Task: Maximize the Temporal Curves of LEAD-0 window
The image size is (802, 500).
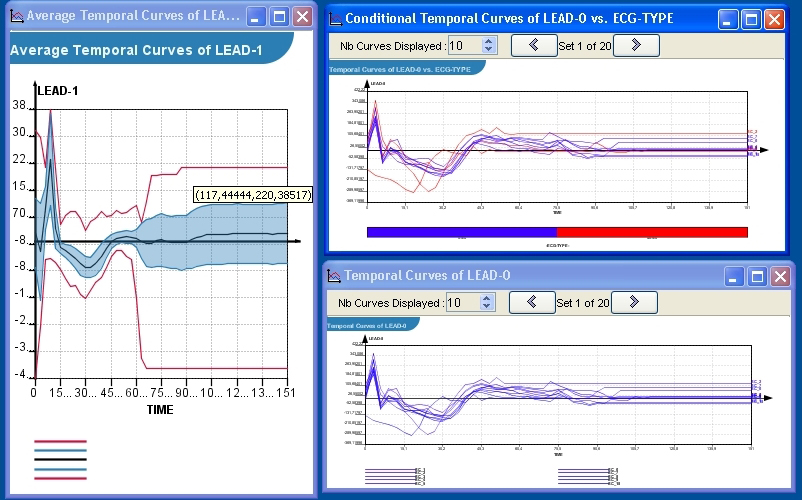Action: tap(757, 277)
